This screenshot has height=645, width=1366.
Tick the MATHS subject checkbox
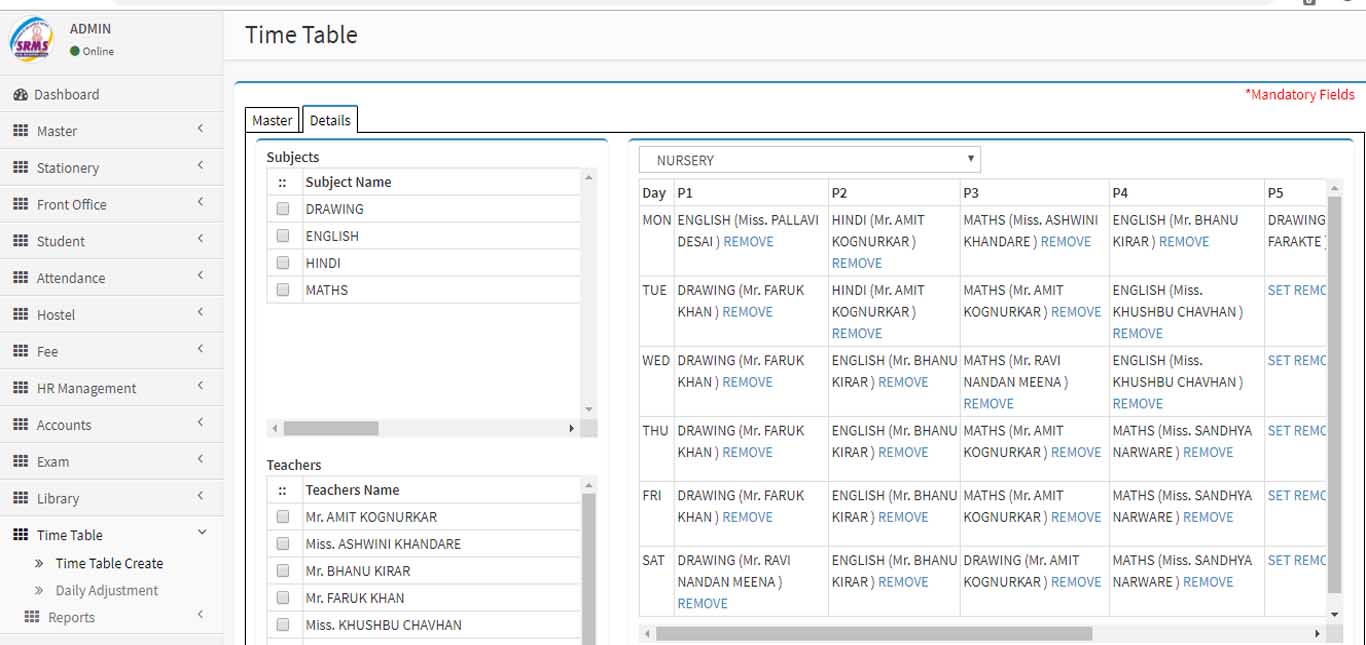point(283,290)
